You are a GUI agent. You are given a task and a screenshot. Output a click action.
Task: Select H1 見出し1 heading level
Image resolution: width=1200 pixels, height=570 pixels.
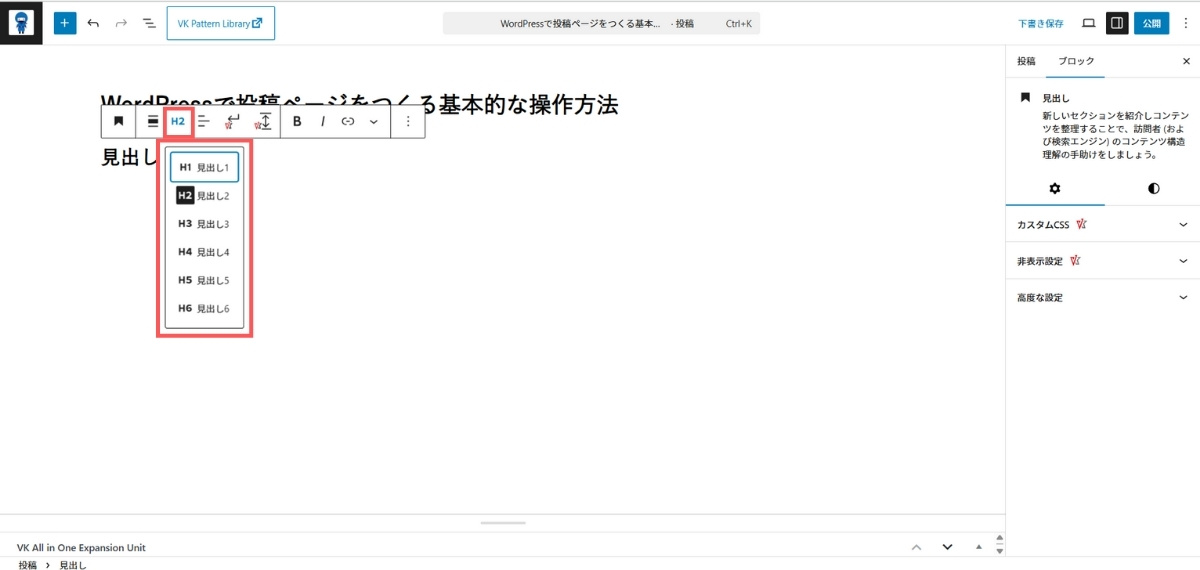204,167
